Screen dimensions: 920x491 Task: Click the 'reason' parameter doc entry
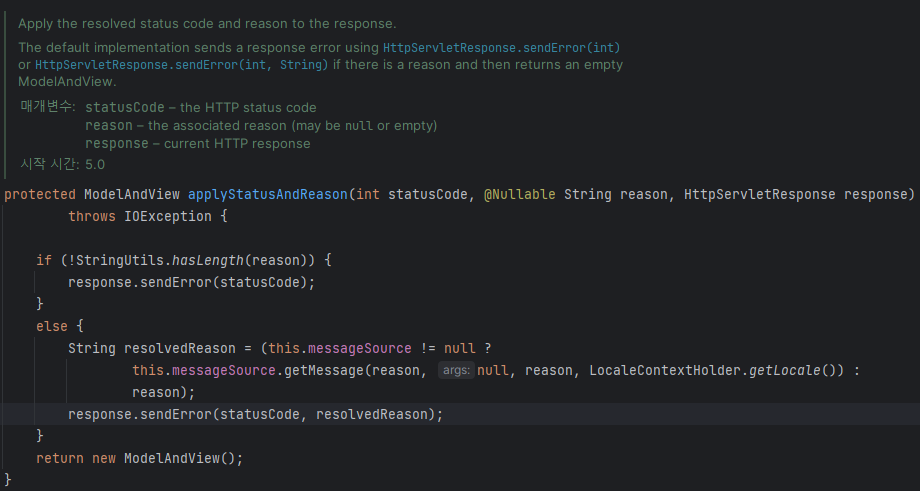click(x=261, y=126)
